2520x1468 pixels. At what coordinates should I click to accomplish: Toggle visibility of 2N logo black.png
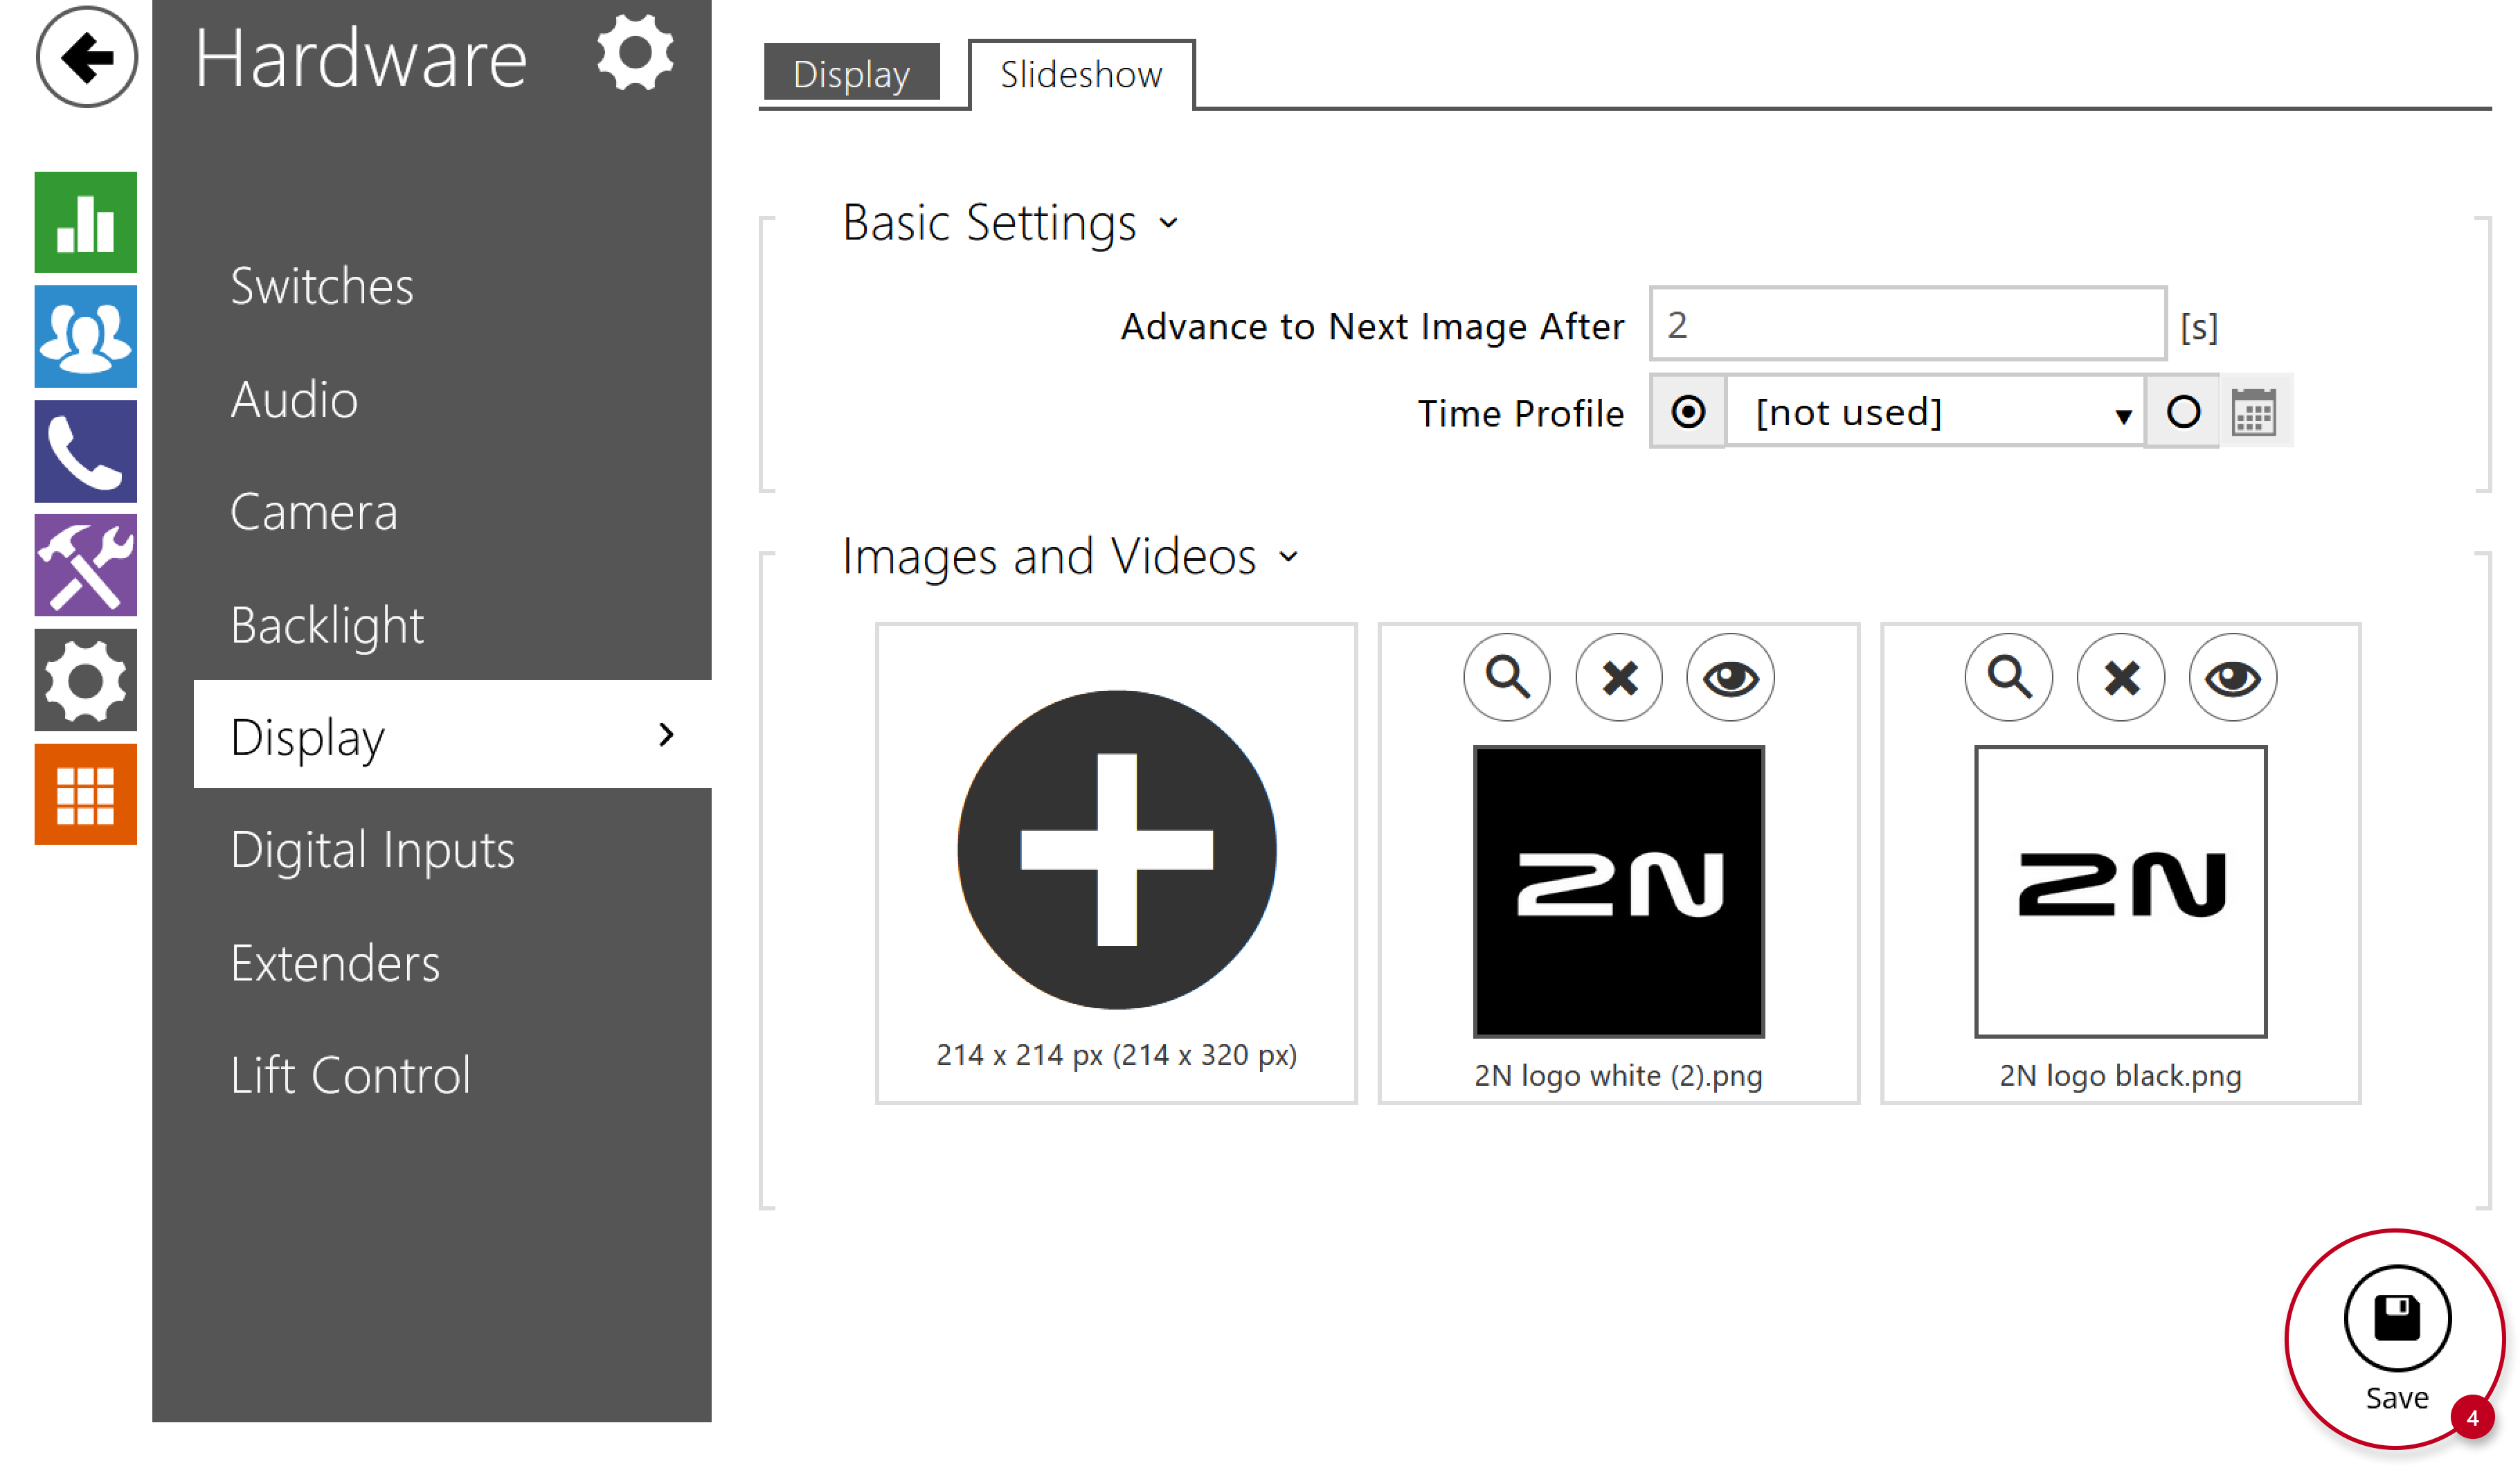(2233, 678)
